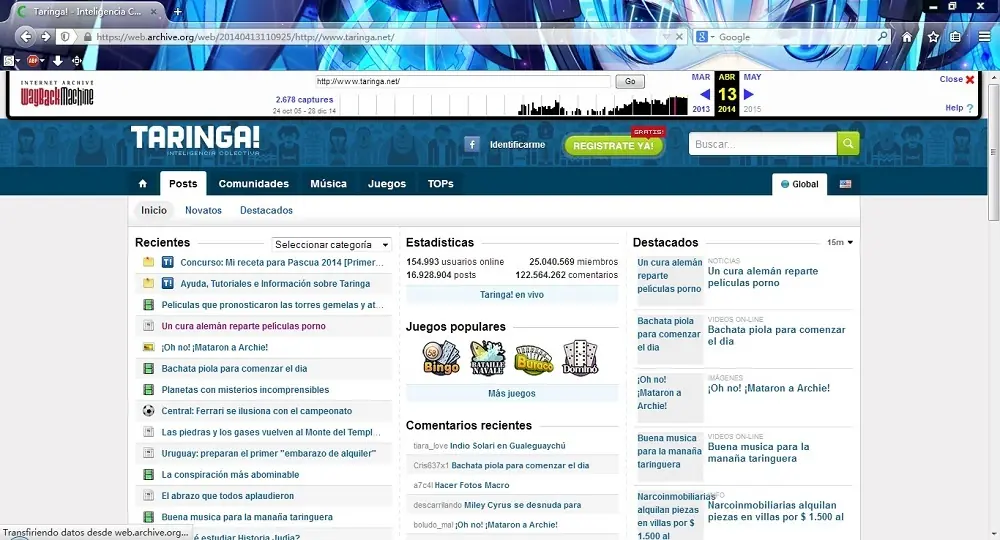Open post La conspiración más abominable

230,474
